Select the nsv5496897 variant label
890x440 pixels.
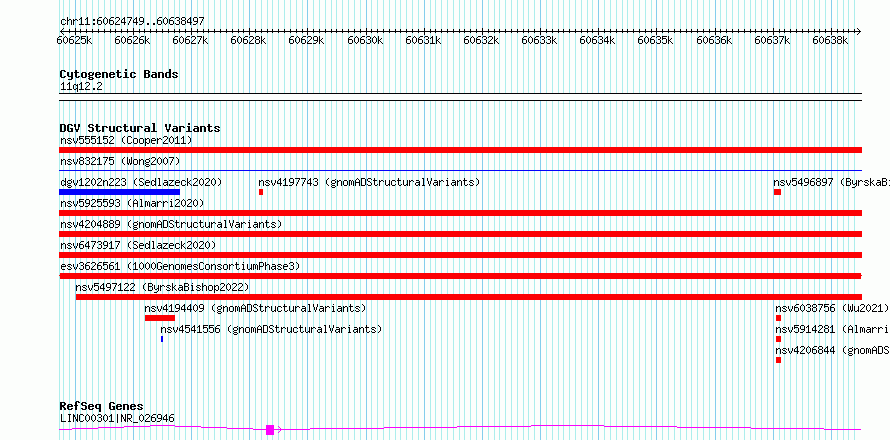[x=831, y=182]
